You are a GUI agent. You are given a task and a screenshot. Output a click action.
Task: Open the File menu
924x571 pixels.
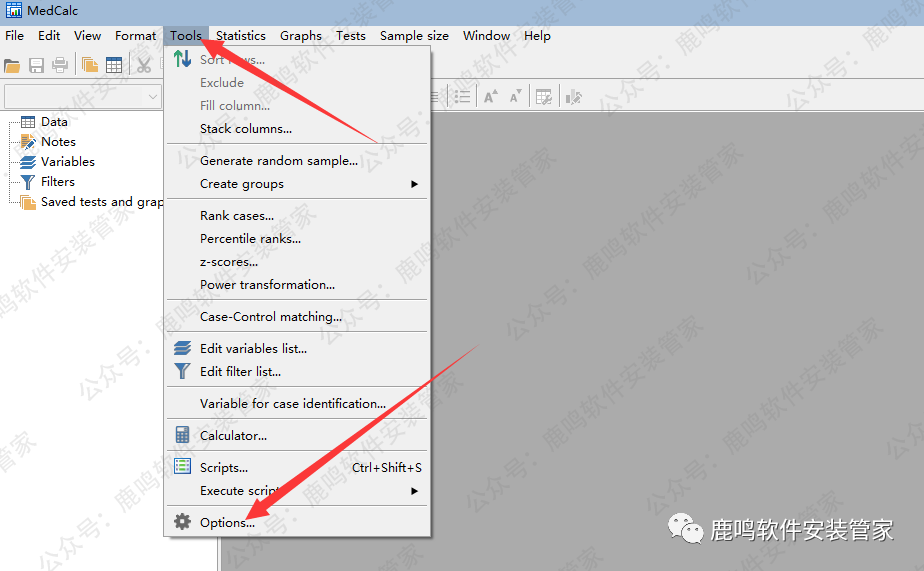coord(15,36)
